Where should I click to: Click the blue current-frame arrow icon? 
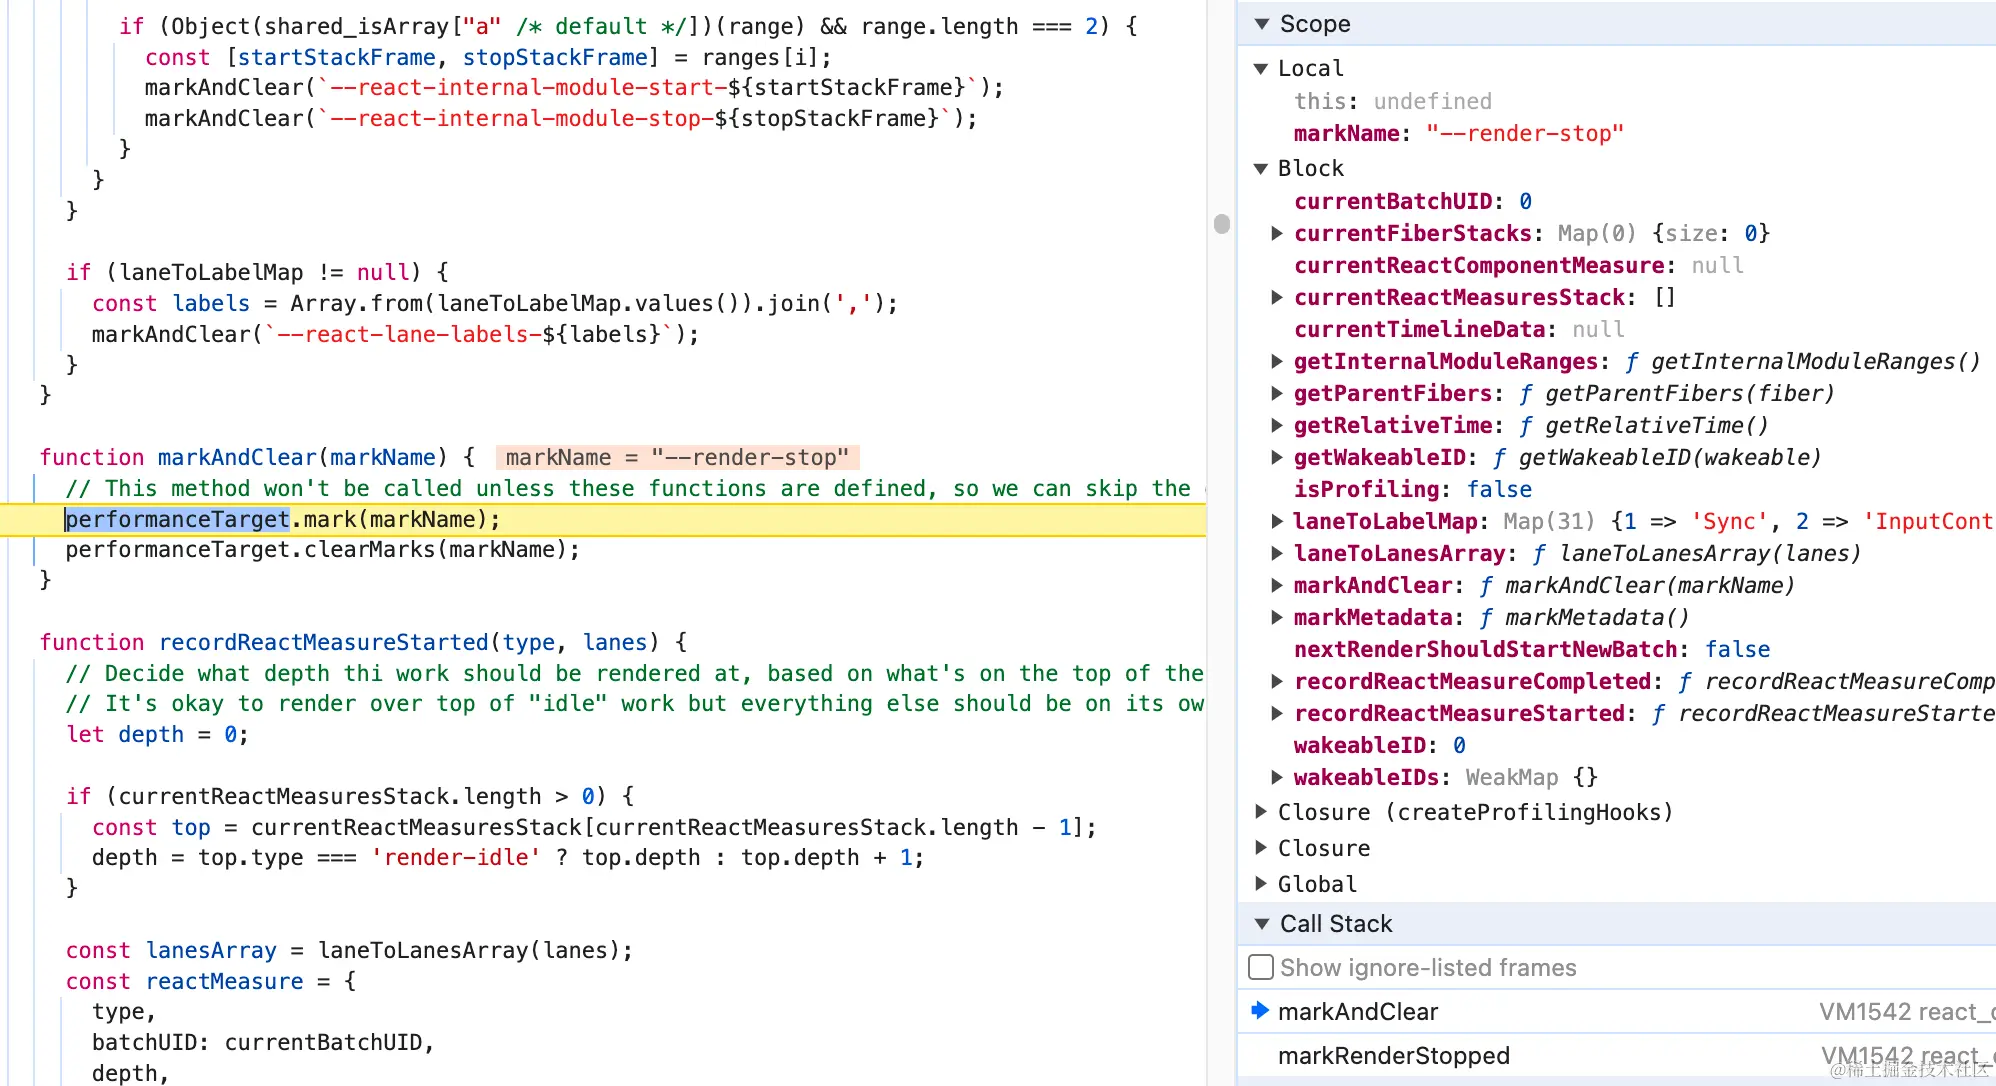1260,1011
